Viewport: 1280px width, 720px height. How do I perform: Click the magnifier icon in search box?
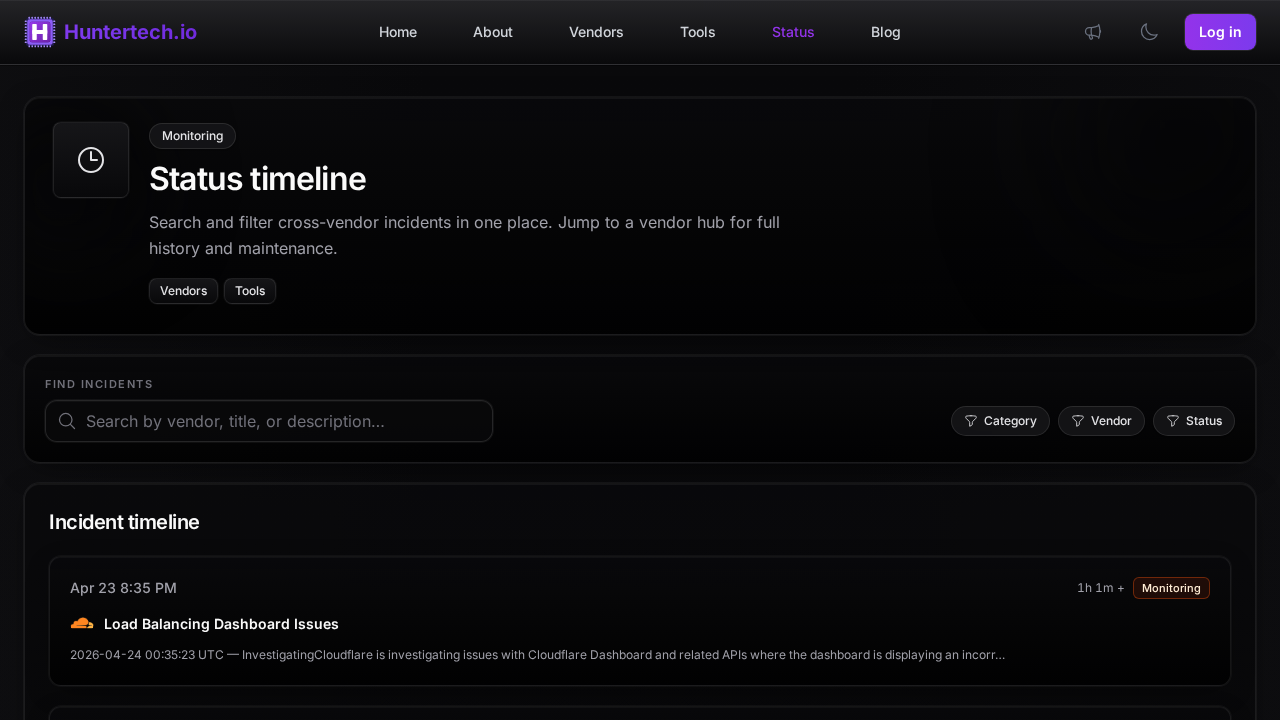[67, 421]
